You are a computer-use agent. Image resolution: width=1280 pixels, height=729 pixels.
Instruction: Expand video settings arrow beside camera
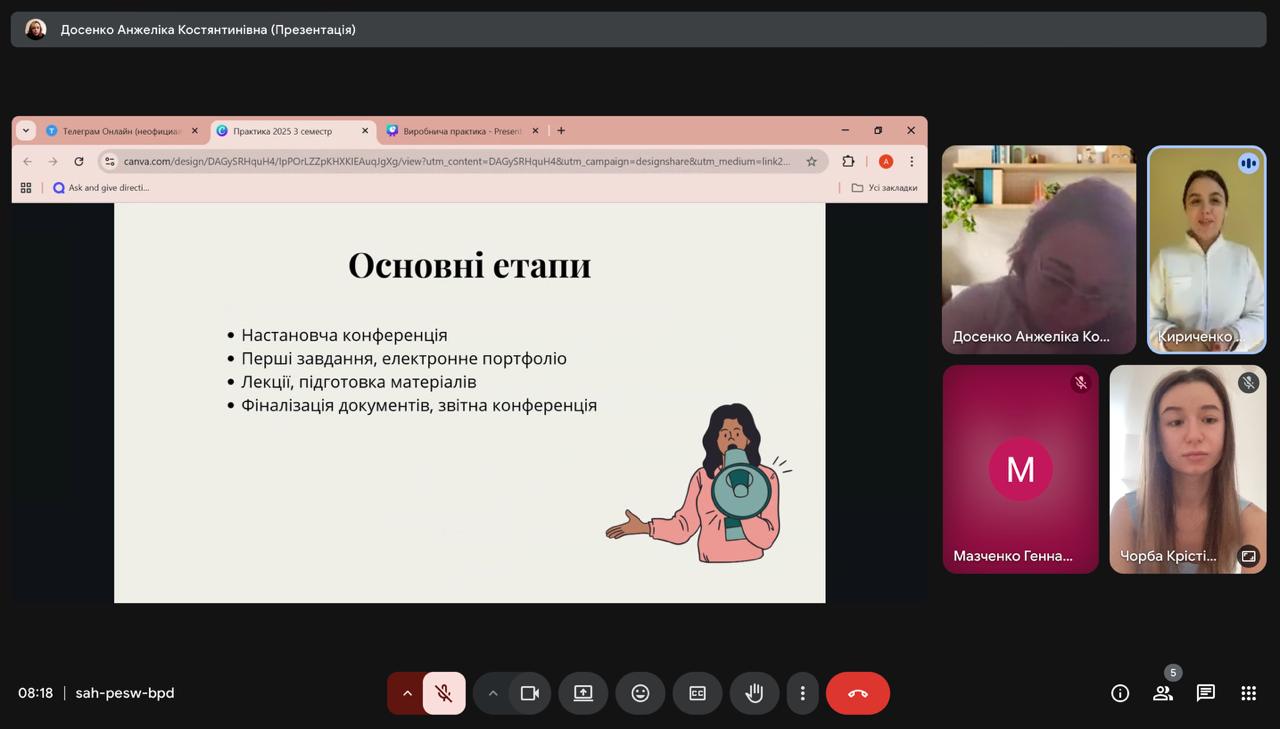tap(493, 693)
